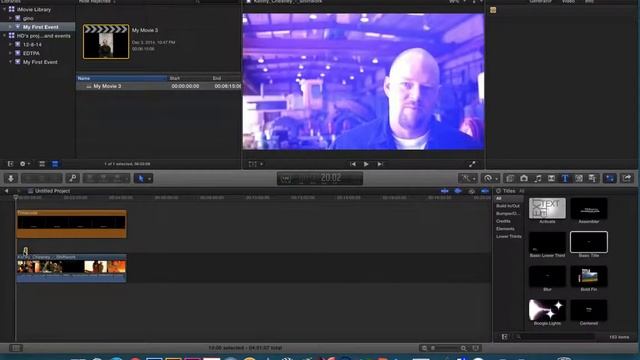Screen dimensions: 640x360
Task: Select the Elements titles category
Action: (x=505, y=229)
